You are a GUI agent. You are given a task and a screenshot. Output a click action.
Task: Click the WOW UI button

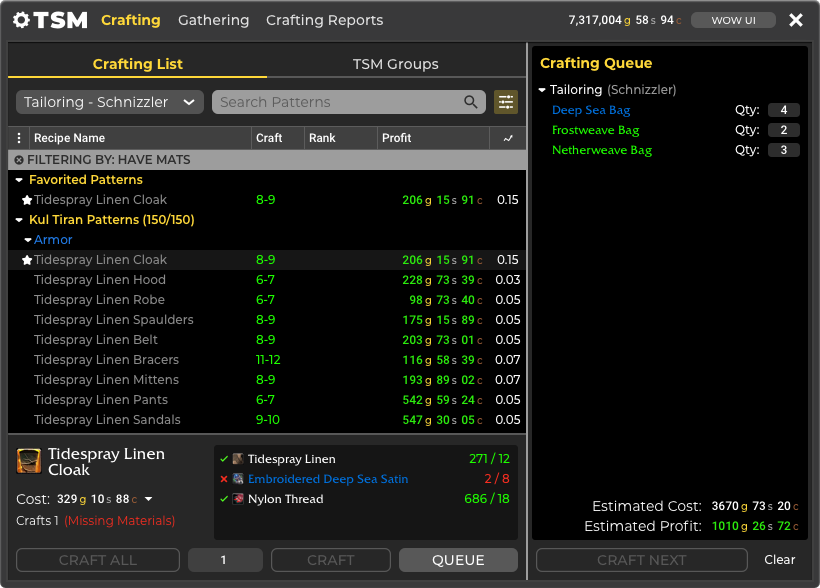[733, 20]
